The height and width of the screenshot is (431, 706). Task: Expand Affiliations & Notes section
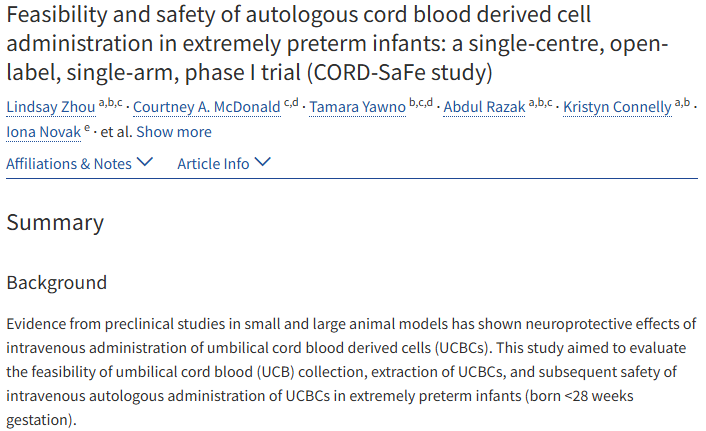[79, 163]
